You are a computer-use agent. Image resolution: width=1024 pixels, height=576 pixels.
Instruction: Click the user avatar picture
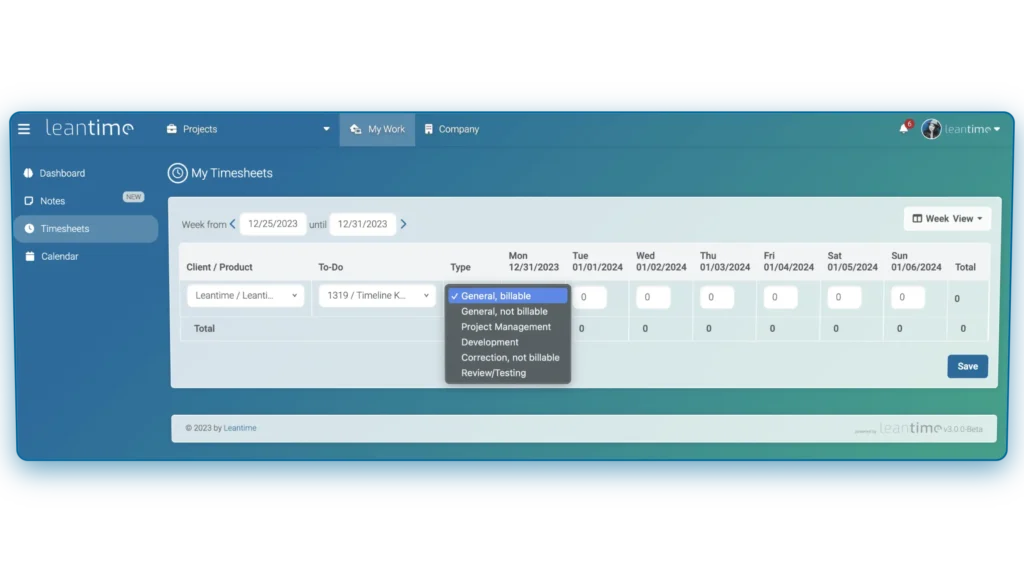click(931, 129)
